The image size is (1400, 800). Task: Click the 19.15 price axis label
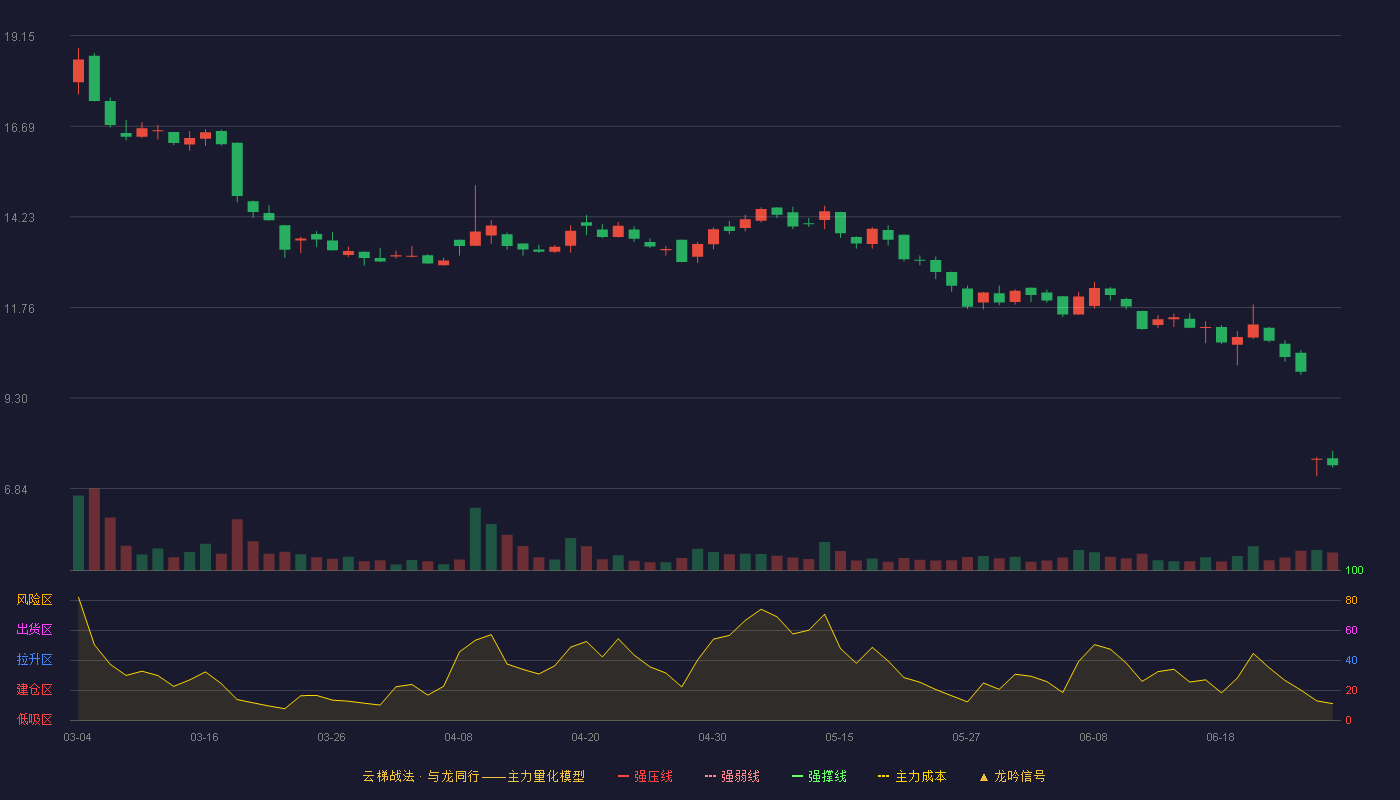coord(19,36)
